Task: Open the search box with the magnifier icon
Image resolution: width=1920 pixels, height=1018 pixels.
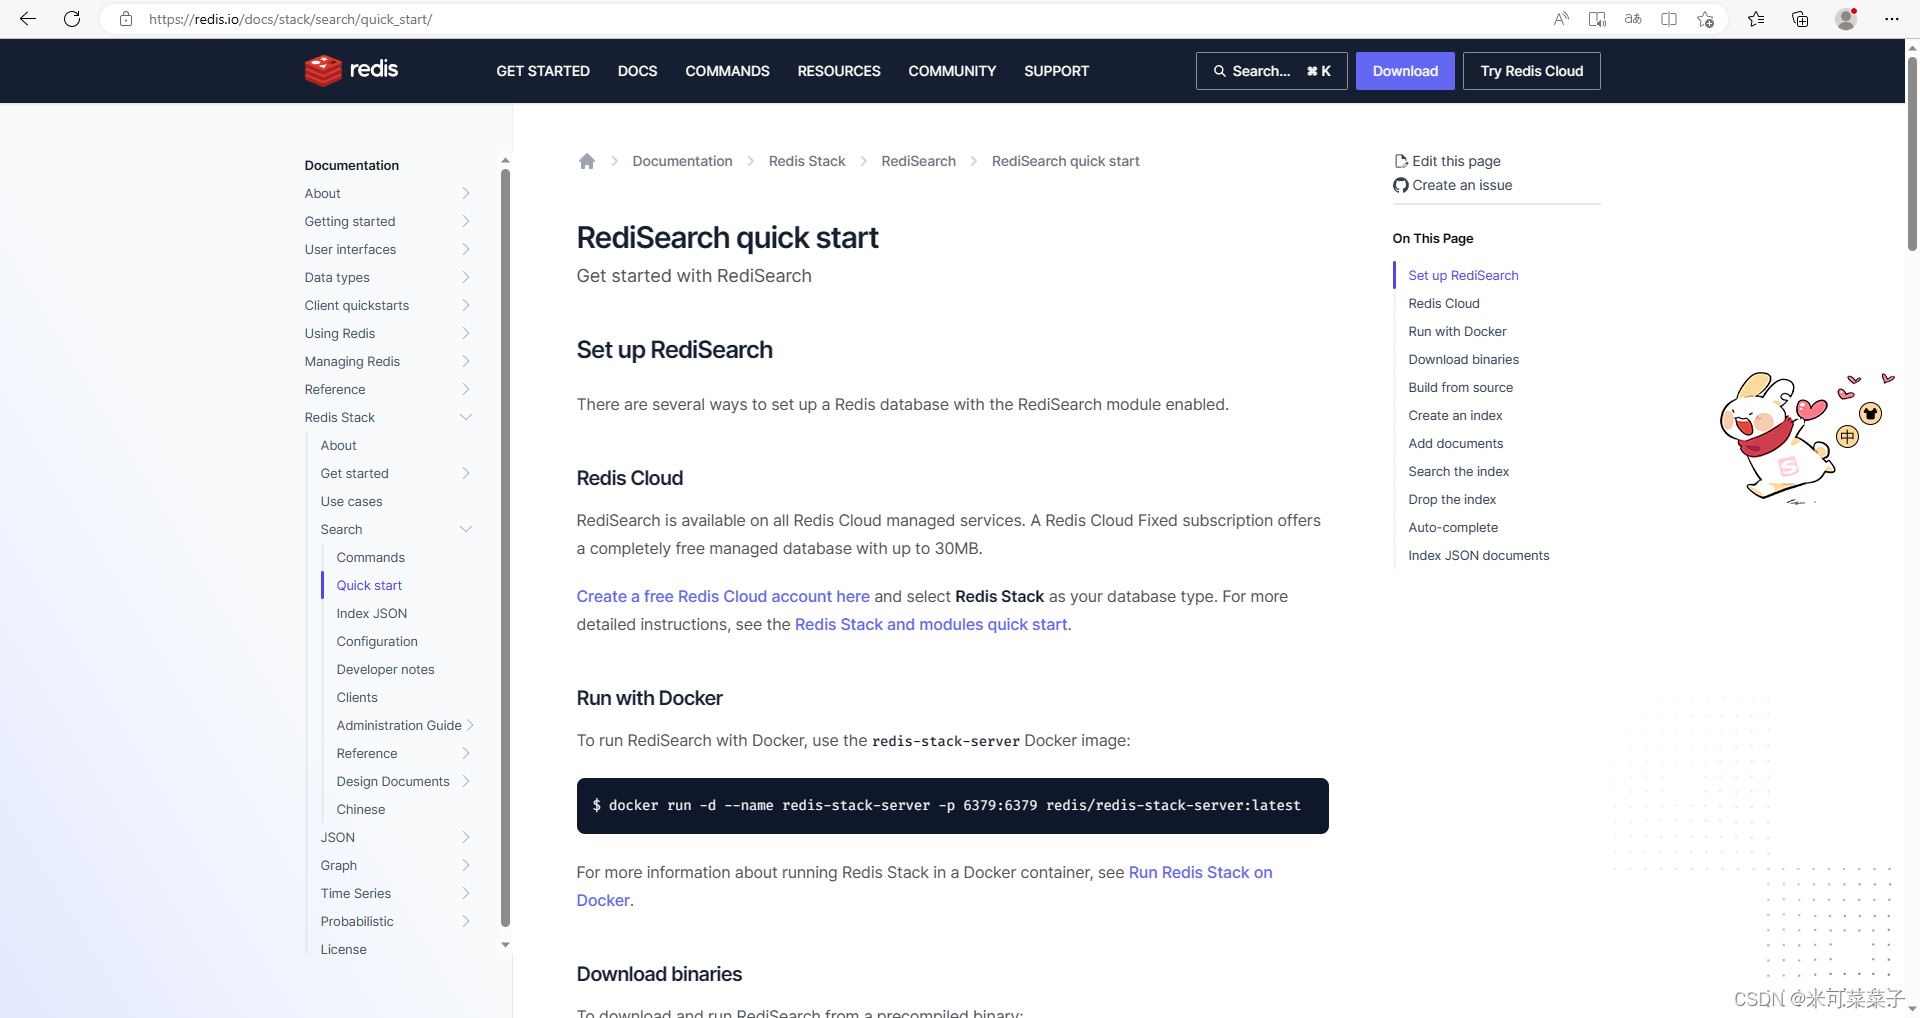Action: [1219, 70]
